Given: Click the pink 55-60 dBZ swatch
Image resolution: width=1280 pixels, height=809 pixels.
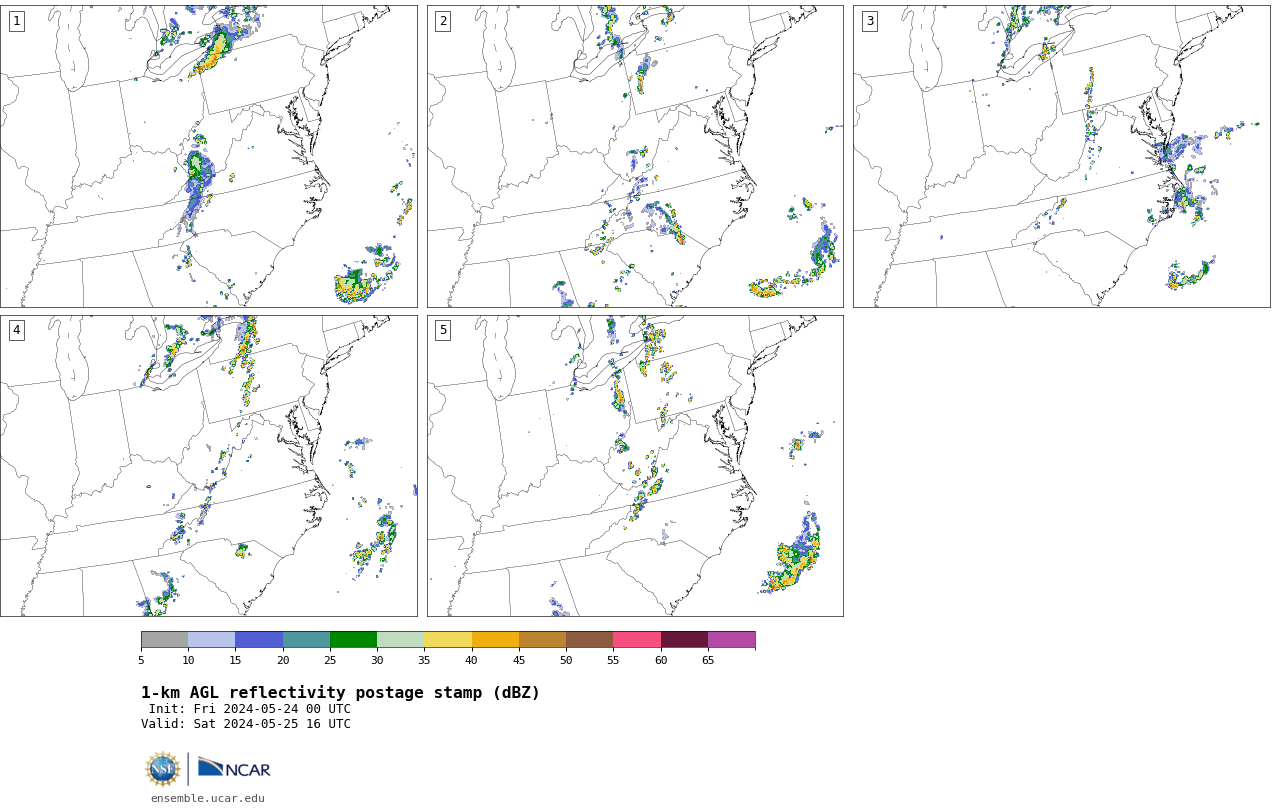Looking at the screenshot, I should coord(637,640).
